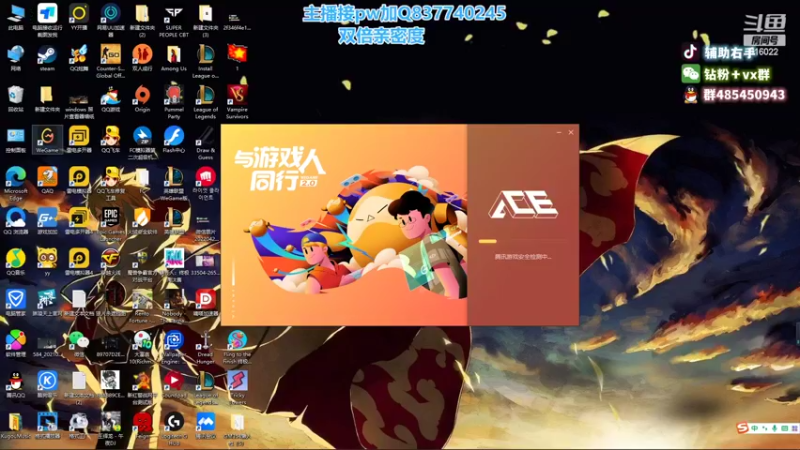
Task: Open the YY开播 yellow ring shortcut
Action: pos(79,17)
